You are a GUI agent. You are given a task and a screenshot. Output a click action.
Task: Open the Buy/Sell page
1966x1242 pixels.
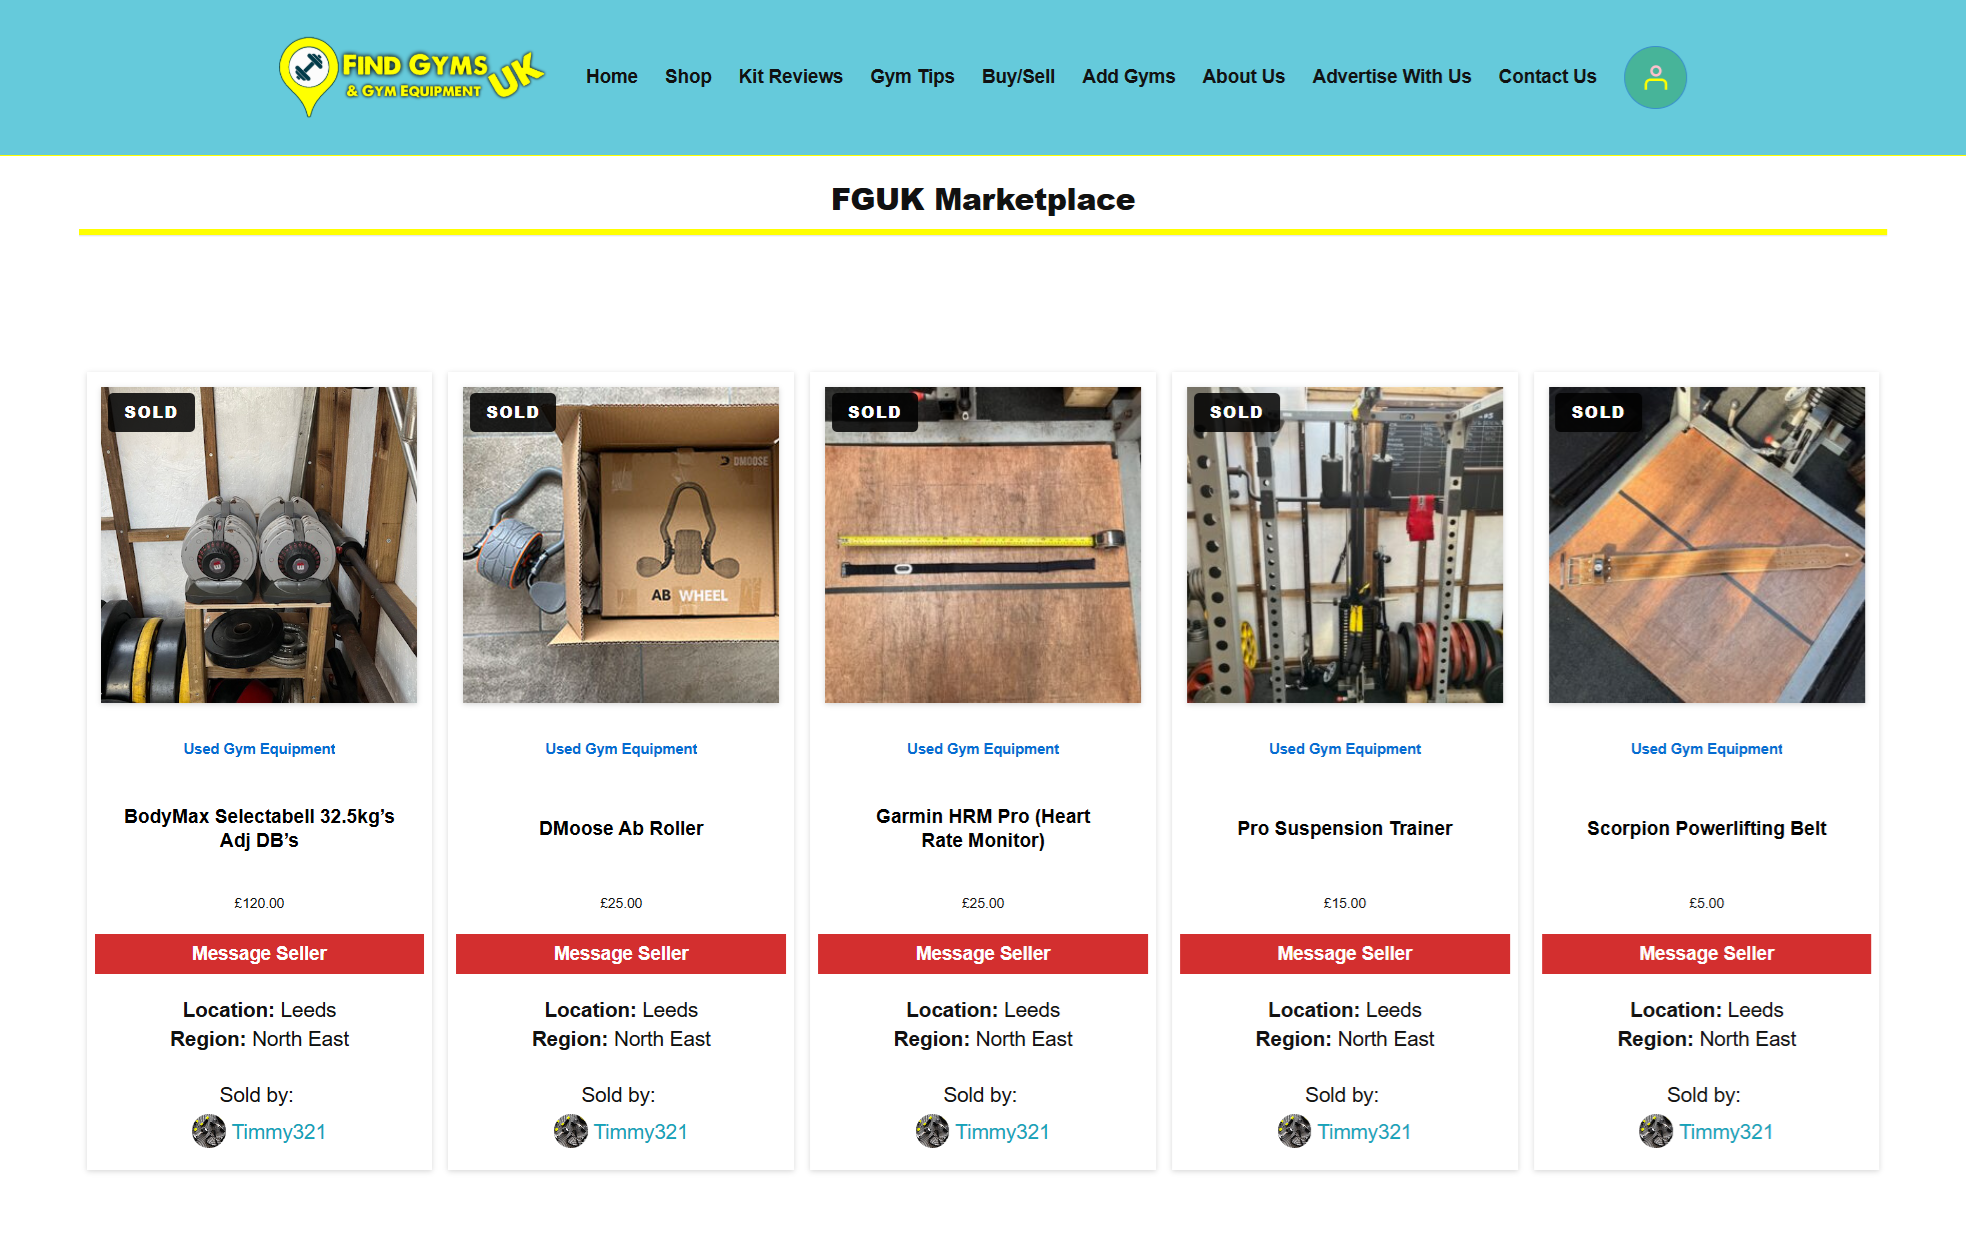pos(1018,76)
